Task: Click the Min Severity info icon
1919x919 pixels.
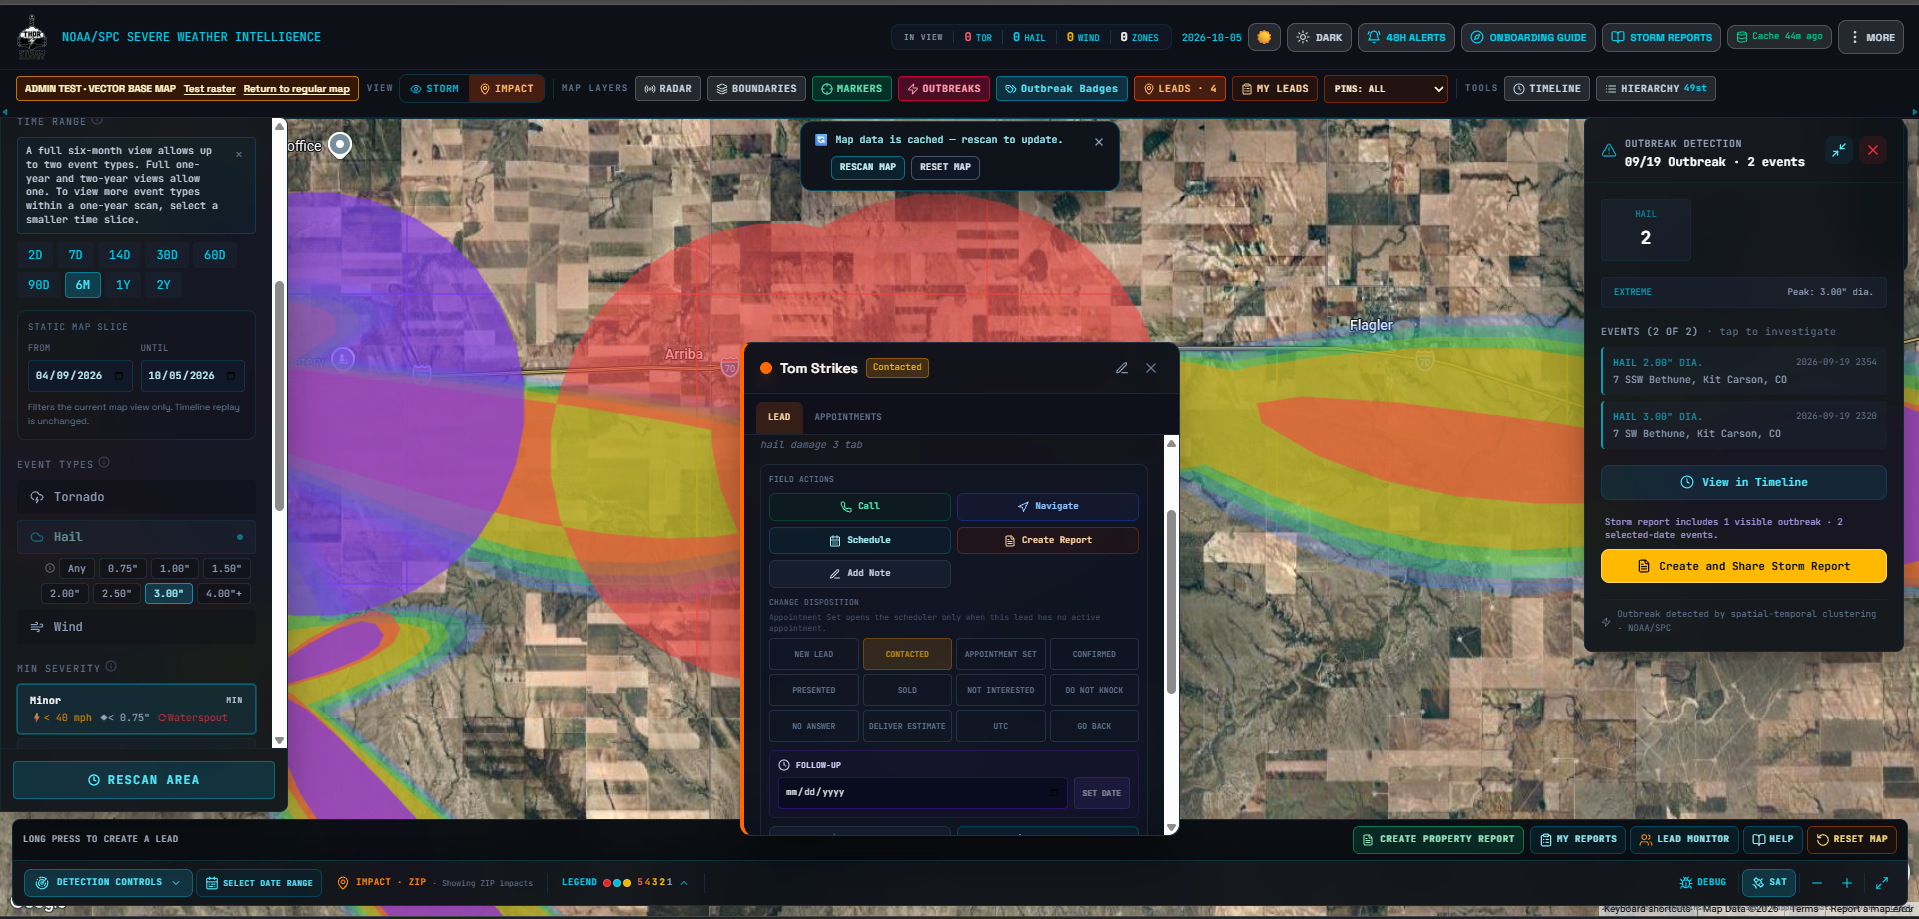Action: coord(111,667)
